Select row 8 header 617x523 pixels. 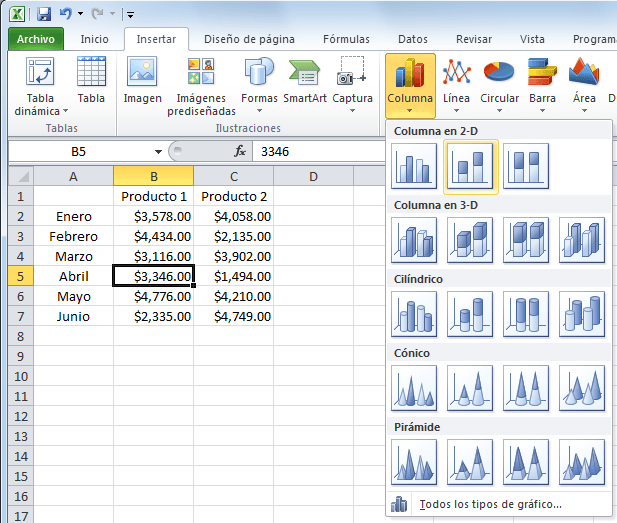21,336
